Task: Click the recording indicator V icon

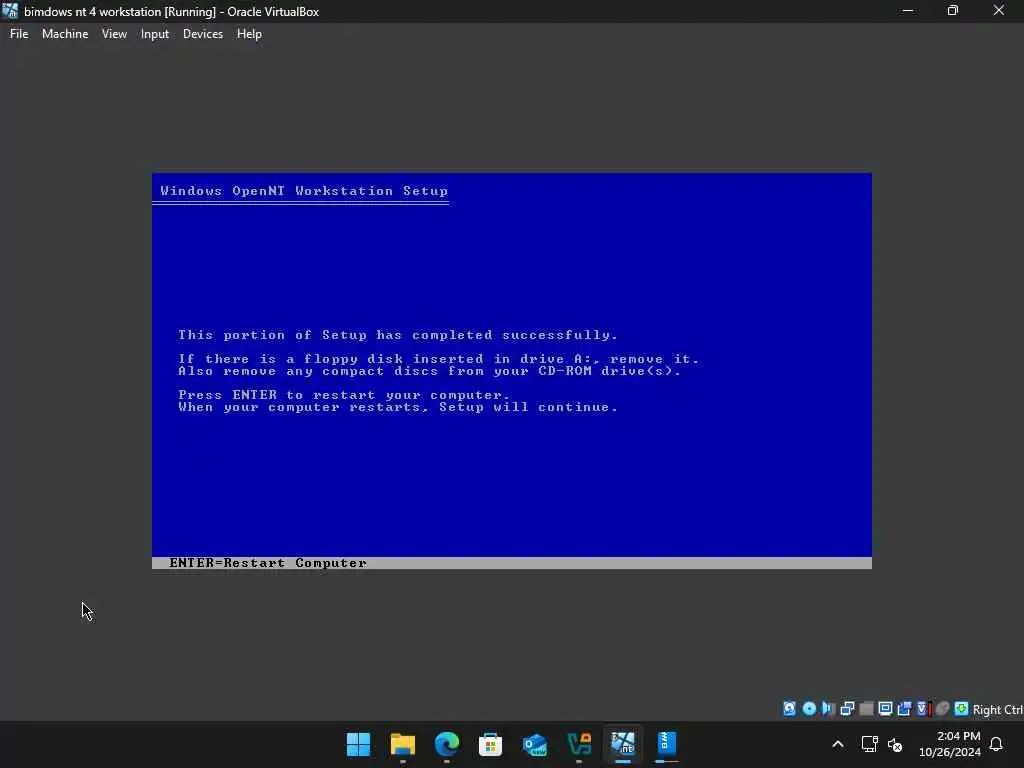Action: pos(923,709)
